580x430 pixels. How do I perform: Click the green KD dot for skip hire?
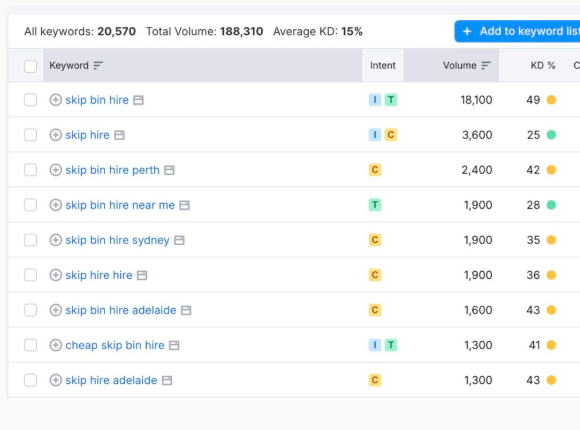(x=551, y=135)
